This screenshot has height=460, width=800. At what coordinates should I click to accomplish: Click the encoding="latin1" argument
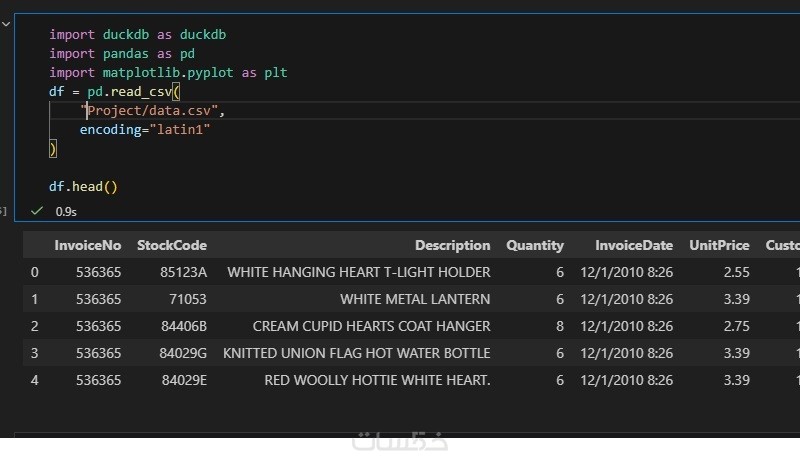click(145, 130)
